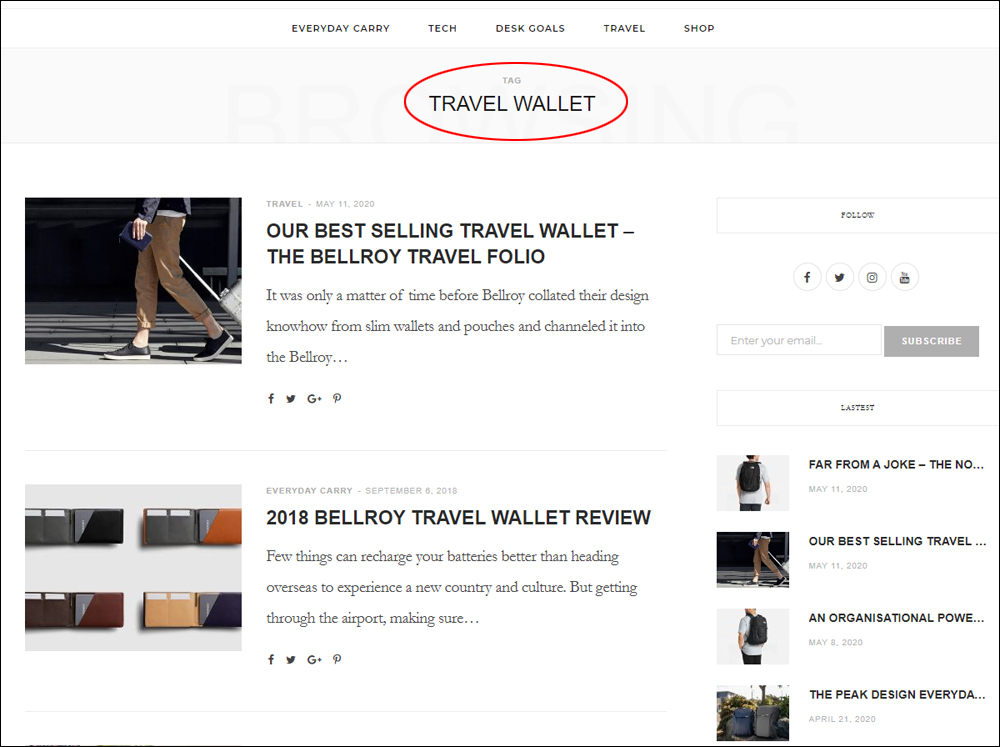
Task: Open the wallet colors review thumbnail
Action: (133, 567)
